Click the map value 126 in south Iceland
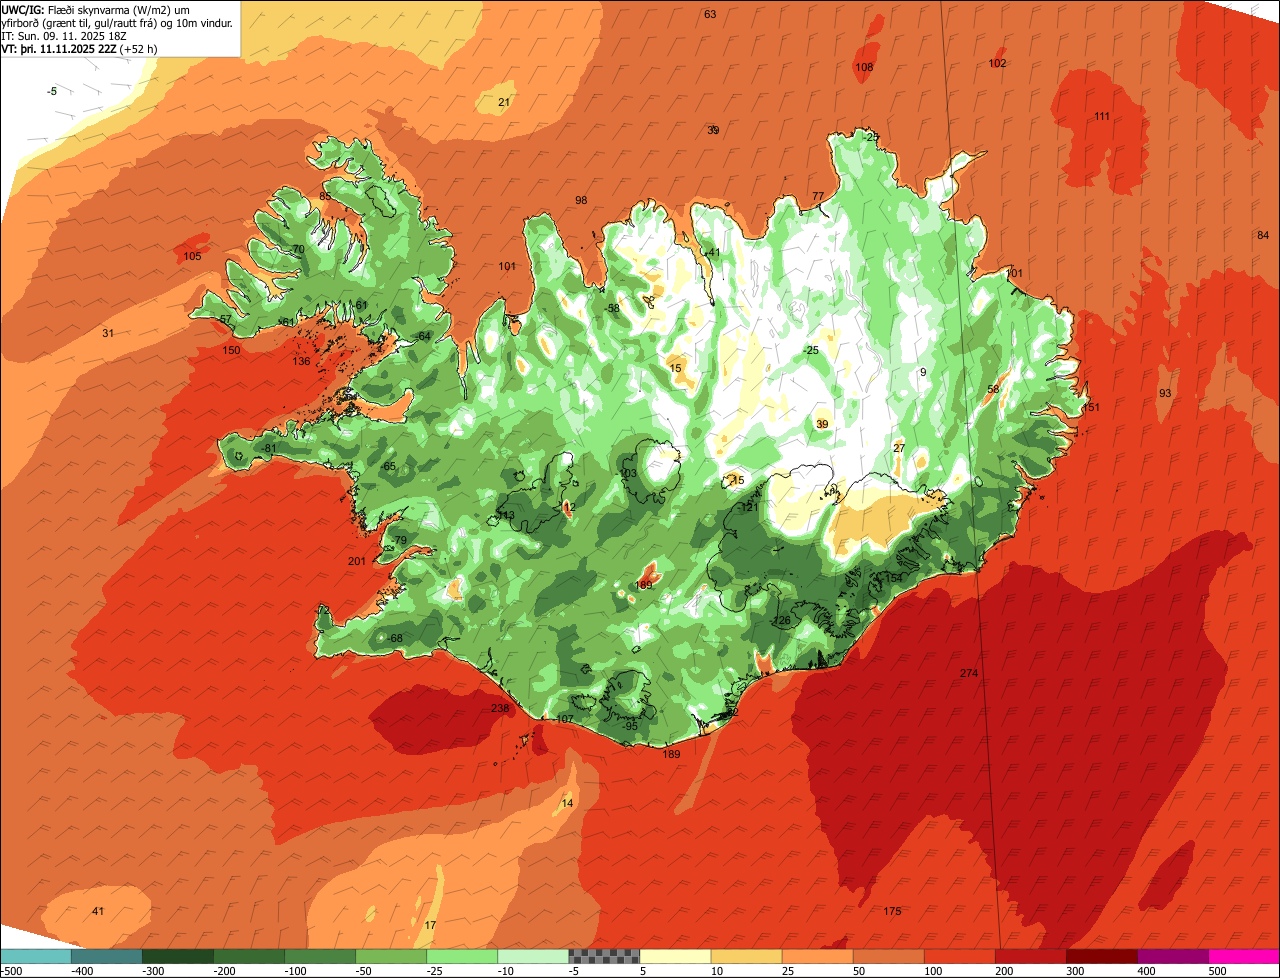The height and width of the screenshot is (978, 1280). tap(782, 621)
